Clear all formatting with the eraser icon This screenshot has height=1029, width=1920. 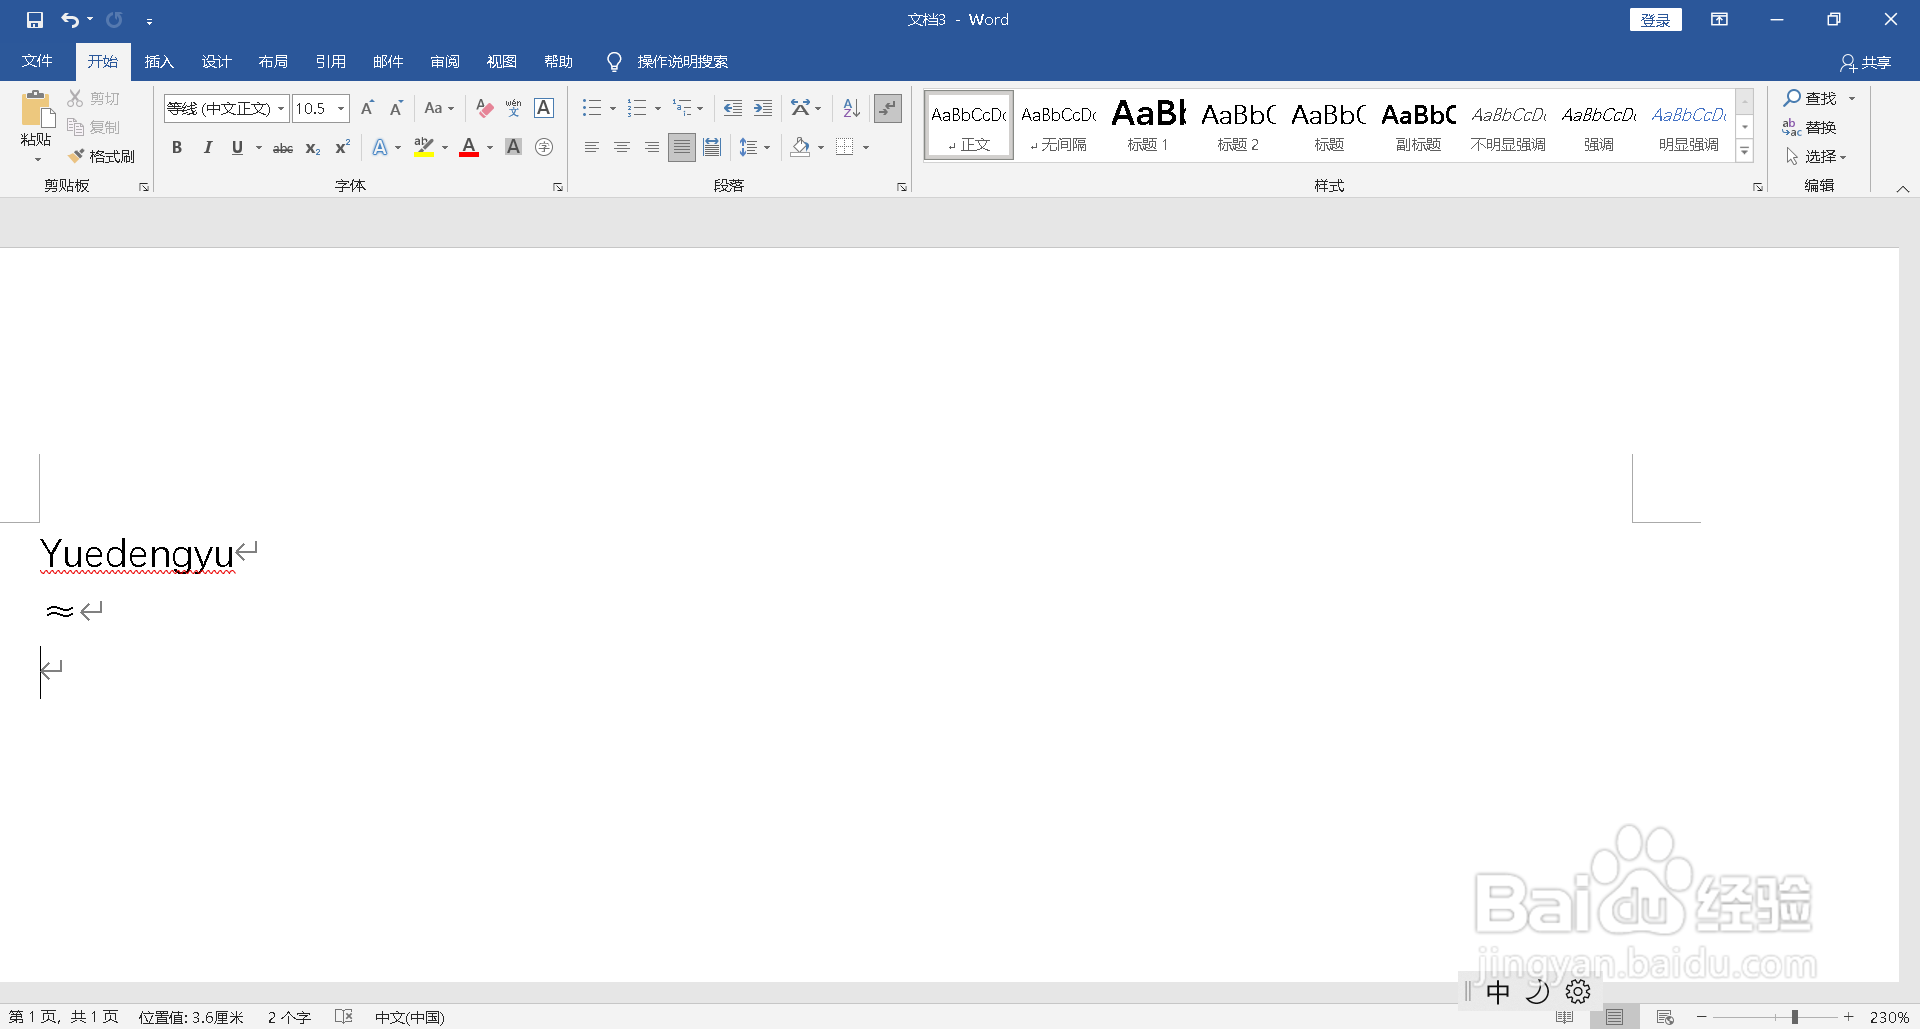485,108
